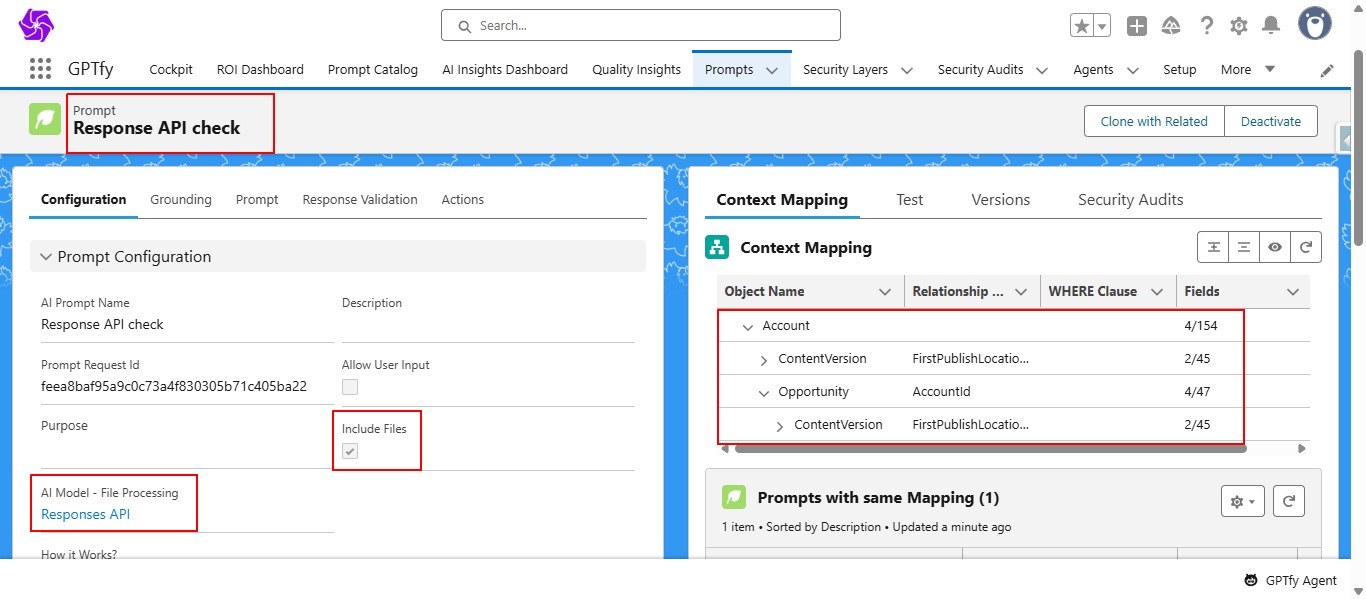Click the Clone with Related button

[1154, 121]
